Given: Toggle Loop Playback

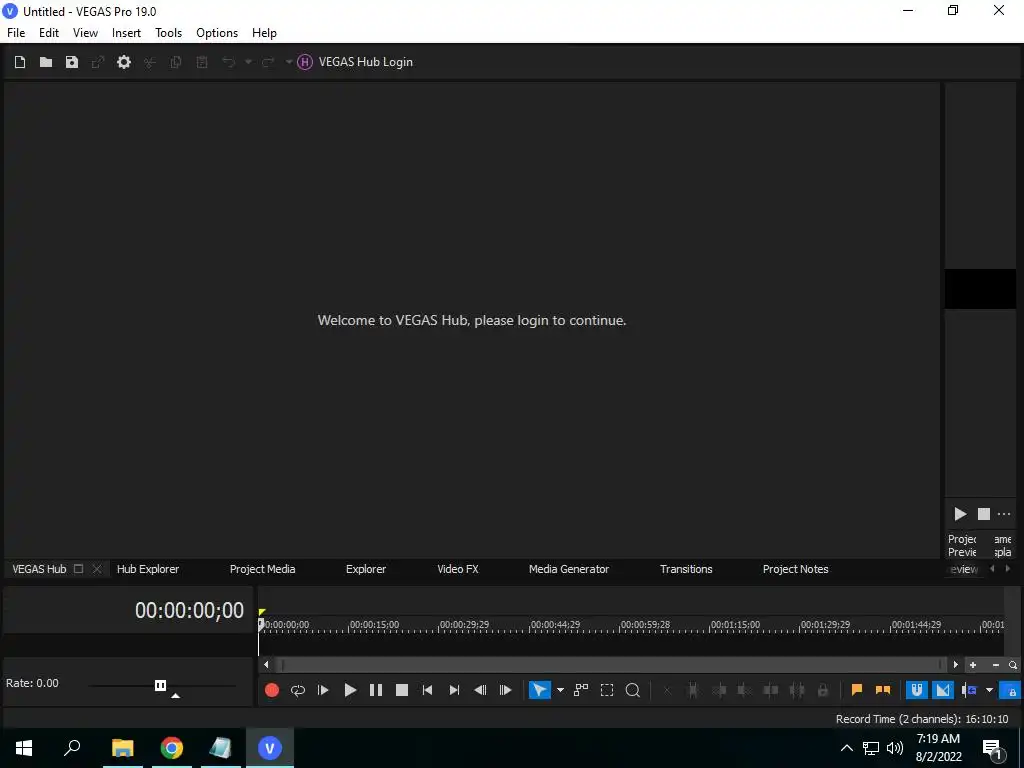Looking at the screenshot, I should click(298, 690).
